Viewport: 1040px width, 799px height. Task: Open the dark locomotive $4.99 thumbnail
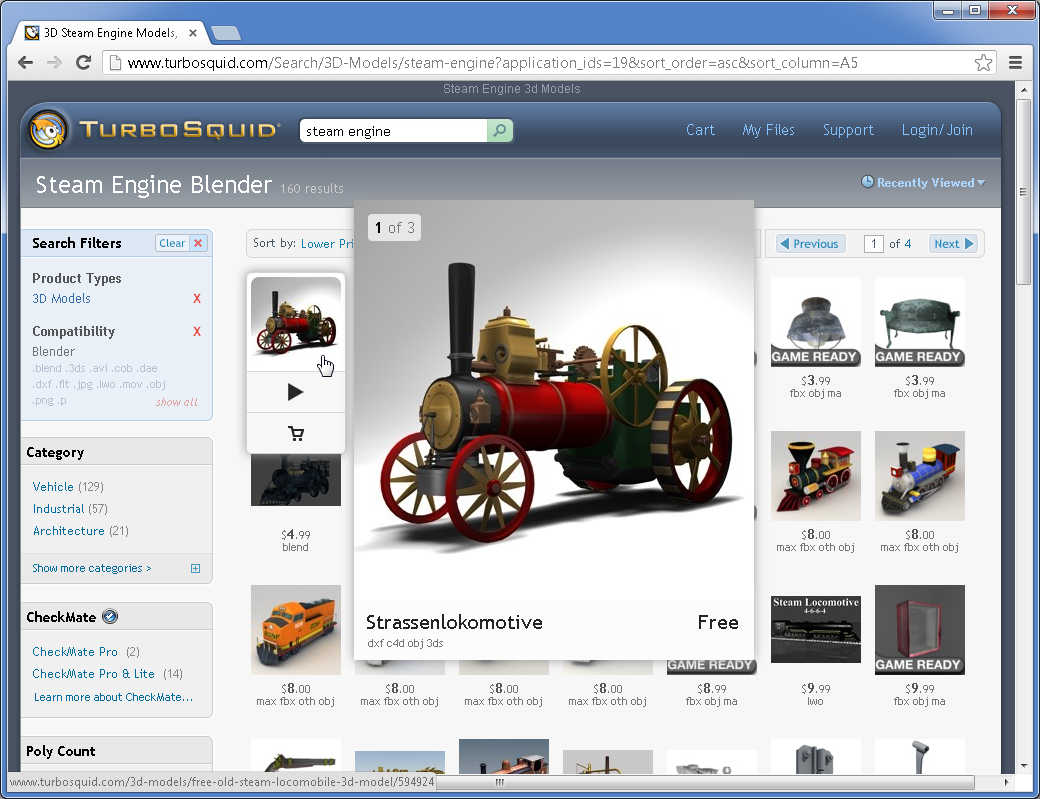coord(296,480)
